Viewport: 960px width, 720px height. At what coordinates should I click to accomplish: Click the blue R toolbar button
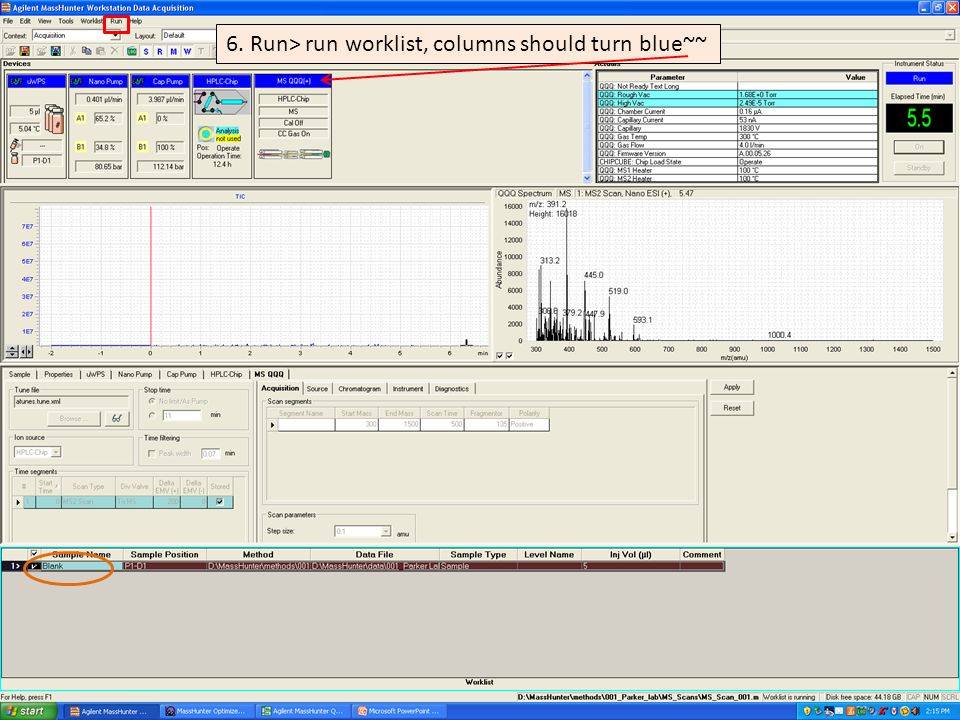coord(160,51)
